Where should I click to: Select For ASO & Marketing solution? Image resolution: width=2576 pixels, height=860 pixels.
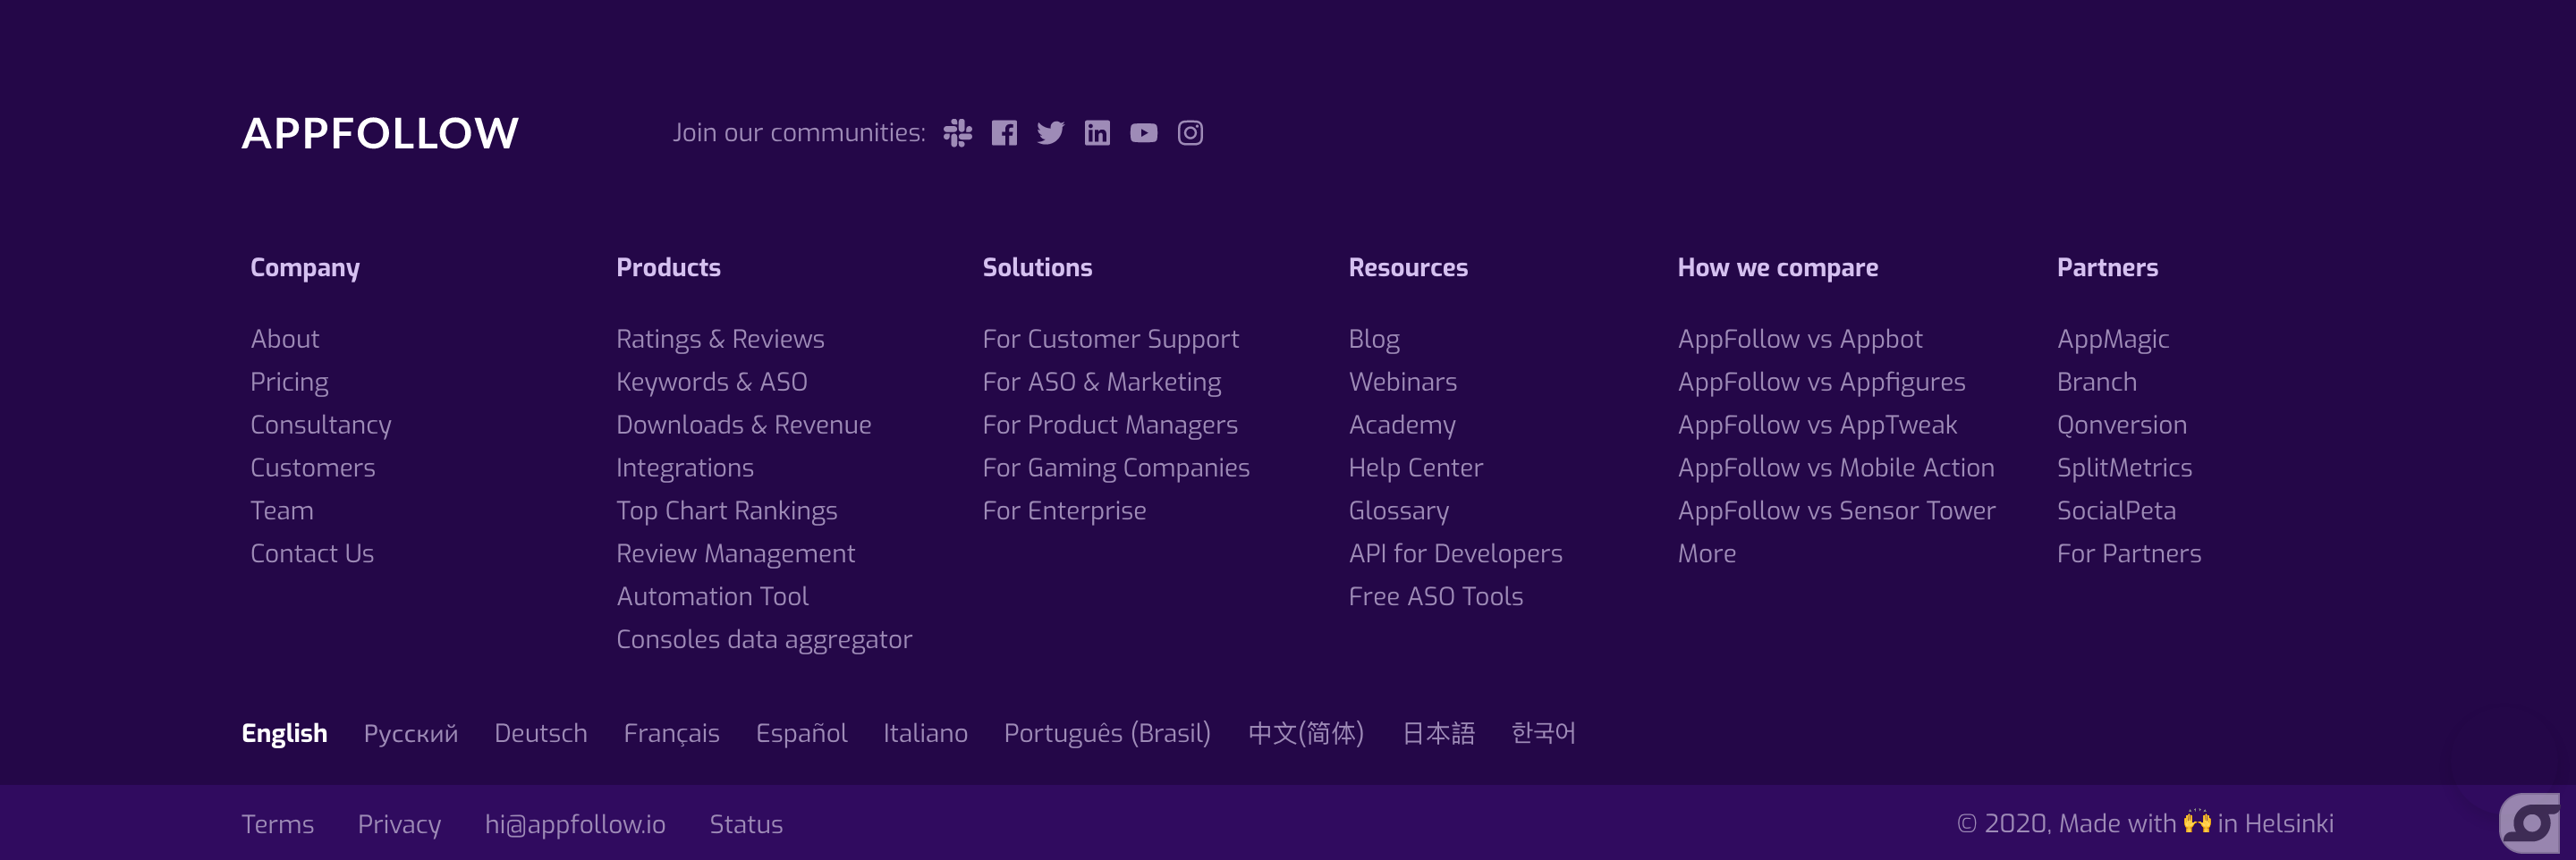tap(1102, 382)
